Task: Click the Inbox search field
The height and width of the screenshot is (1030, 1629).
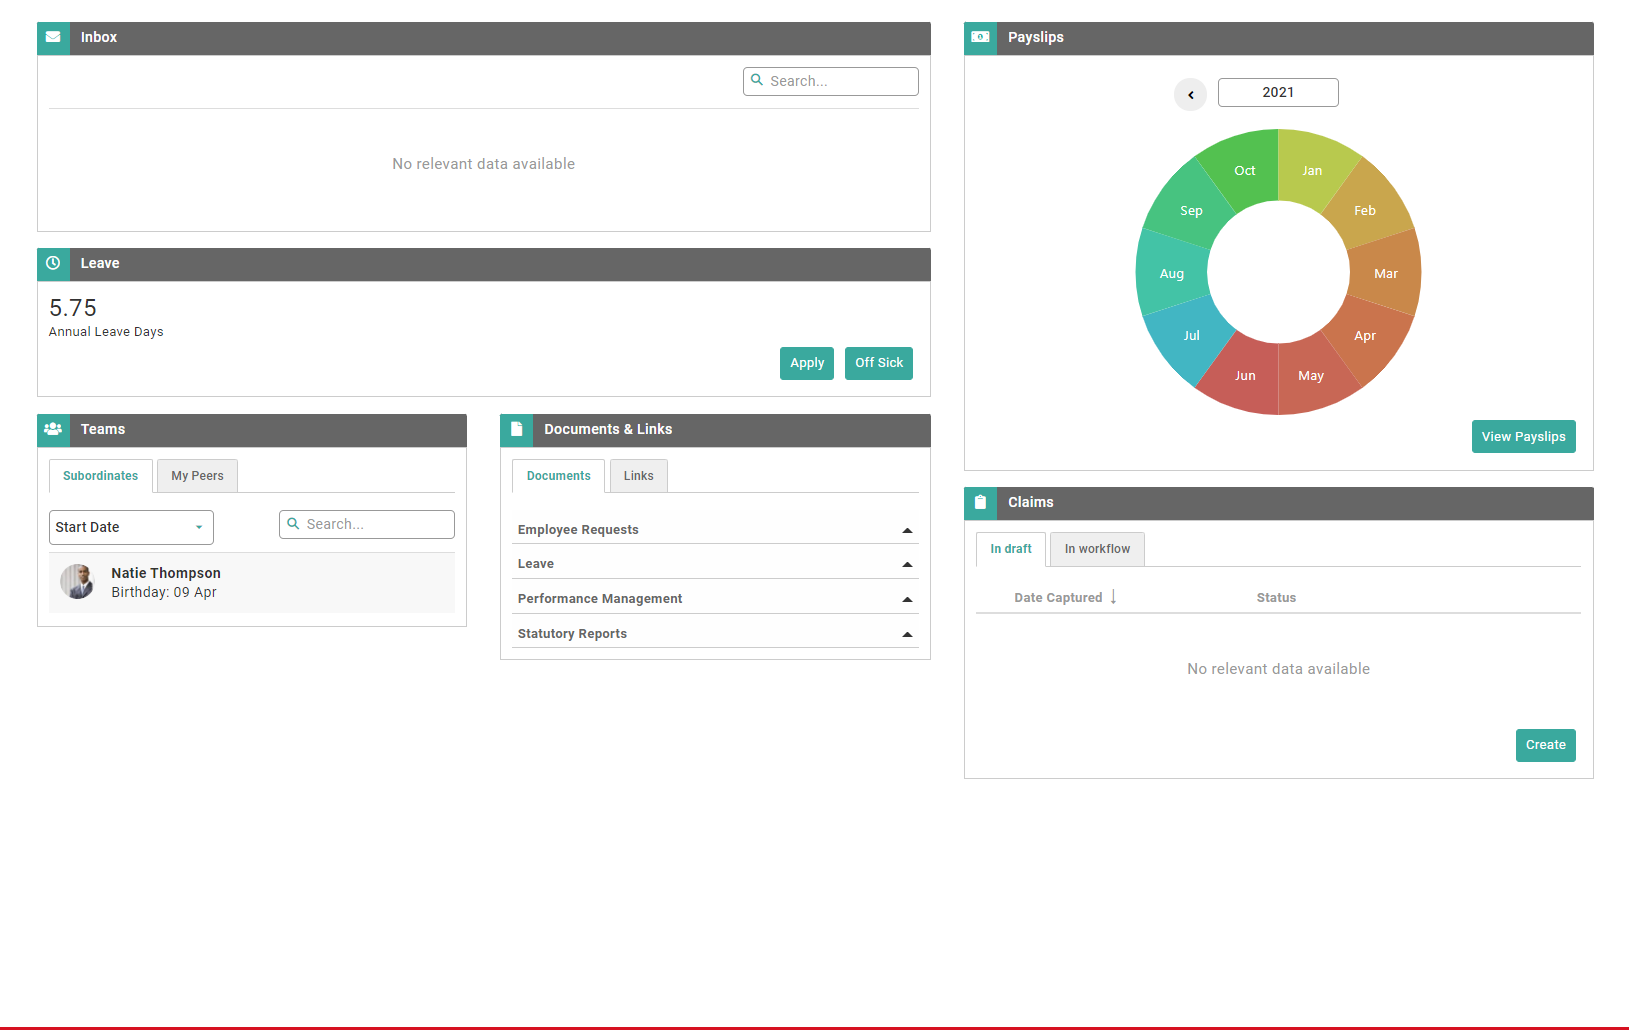Action: (x=830, y=81)
